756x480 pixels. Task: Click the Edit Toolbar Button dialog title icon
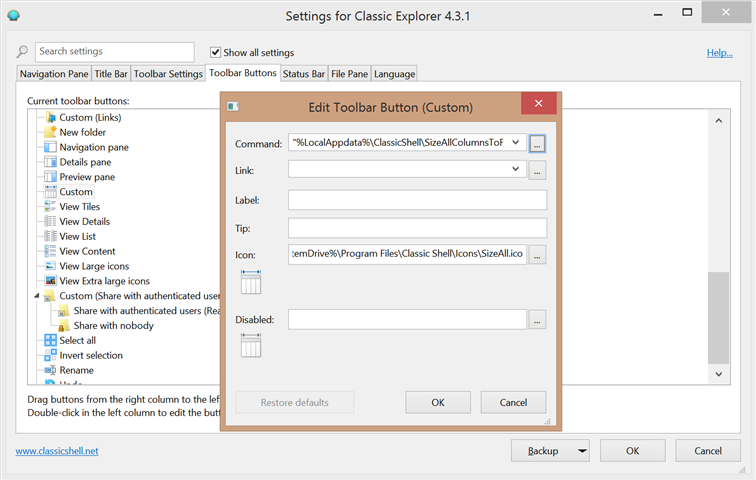233,107
